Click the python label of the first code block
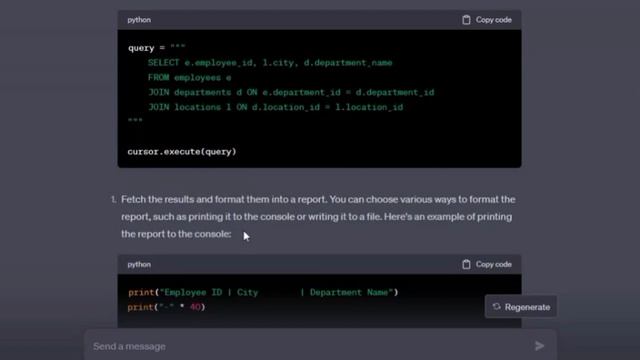Viewport: 640px width, 360px height. (x=139, y=20)
